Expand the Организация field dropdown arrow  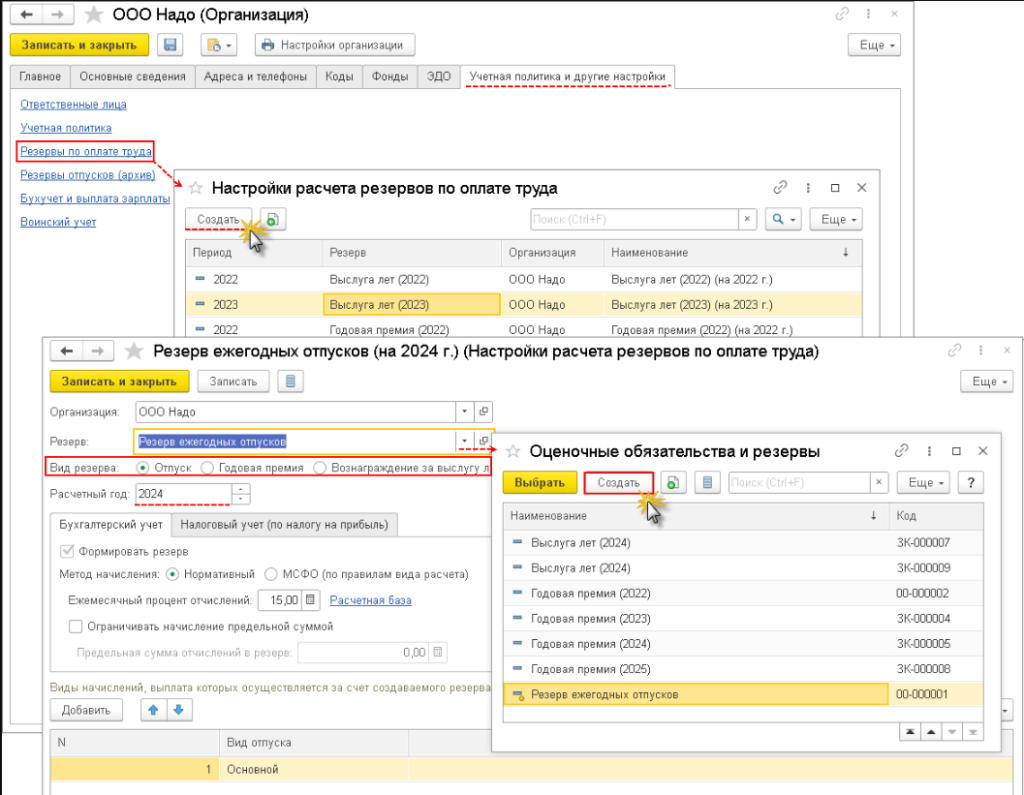point(463,412)
